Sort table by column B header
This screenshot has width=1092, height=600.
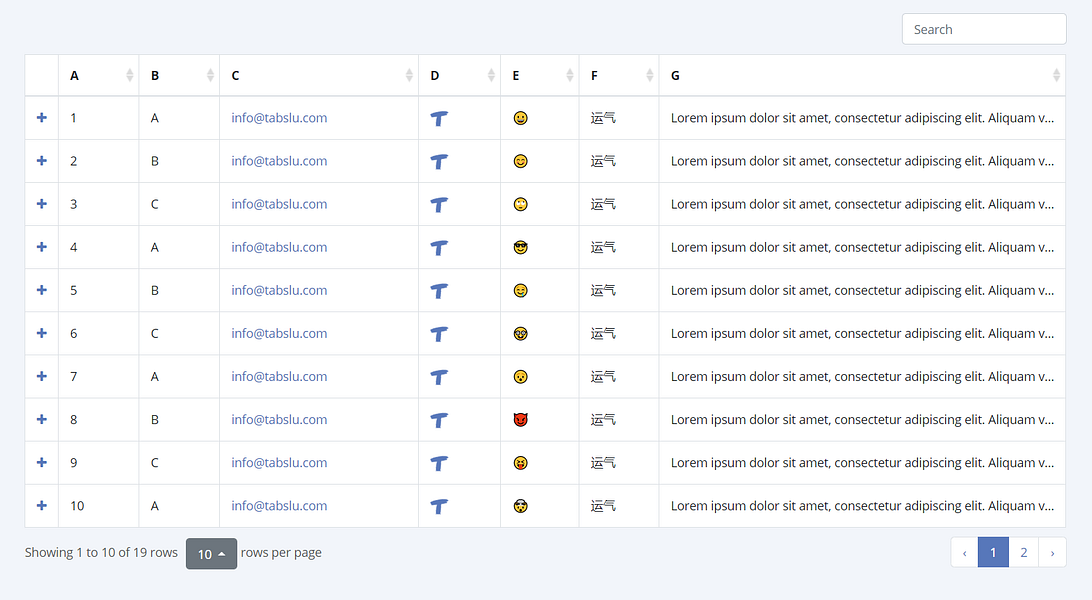coord(179,75)
